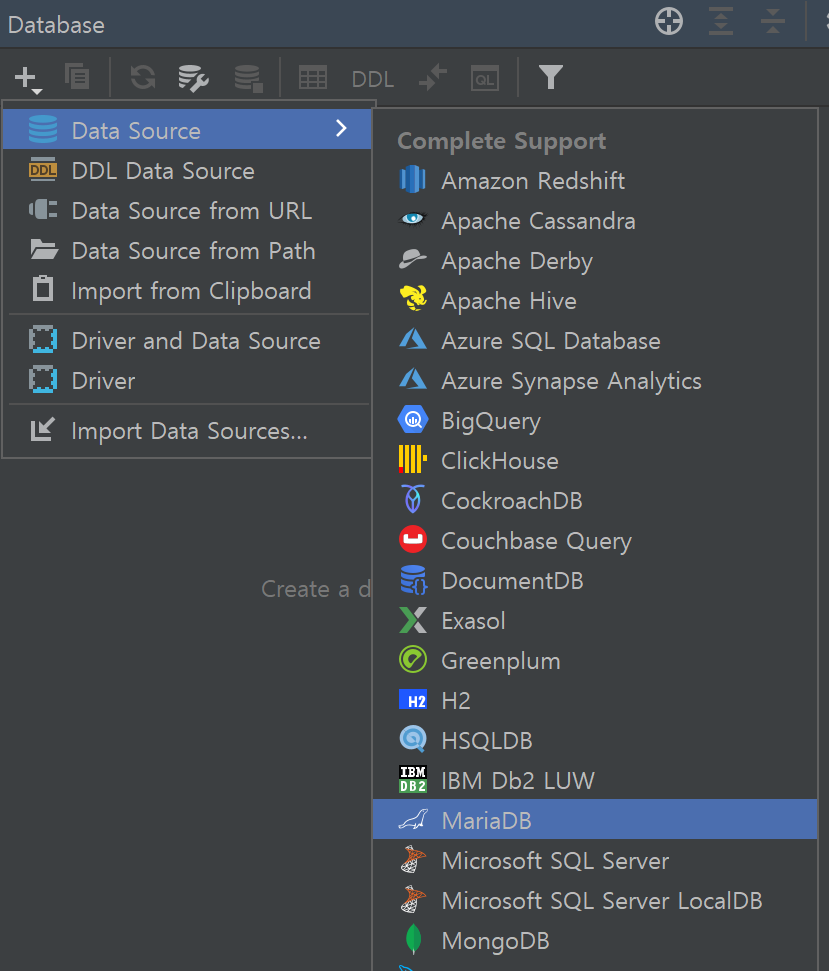The height and width of the screenshot is (971, 829).
Task: Click the Duplicate data source icon
Action: [77, 77]
